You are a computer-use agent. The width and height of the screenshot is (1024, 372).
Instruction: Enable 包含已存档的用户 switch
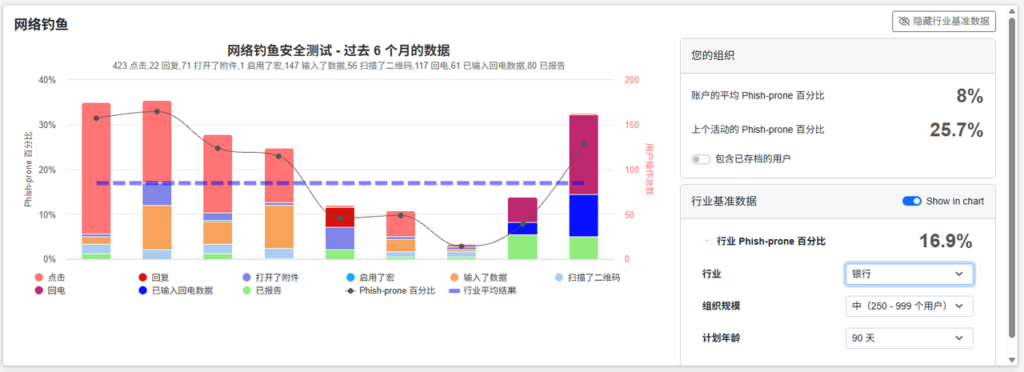pyautogui.click(x=701, y=159)
